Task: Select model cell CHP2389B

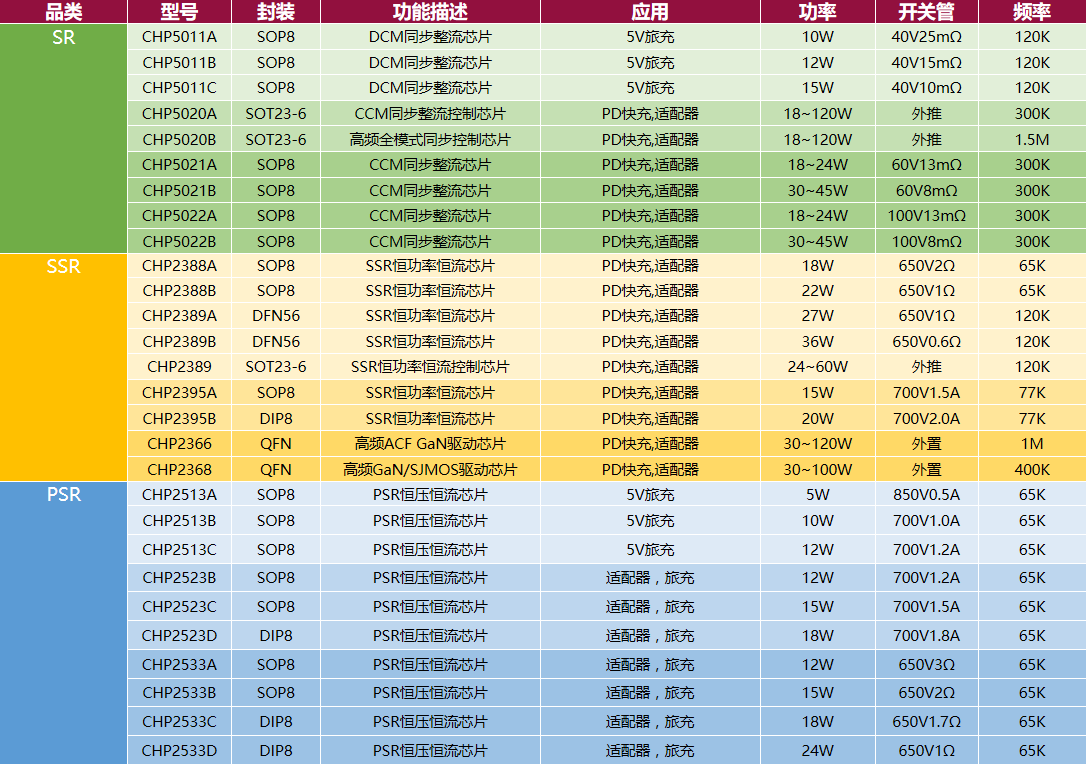Action: tap(180, 342)
